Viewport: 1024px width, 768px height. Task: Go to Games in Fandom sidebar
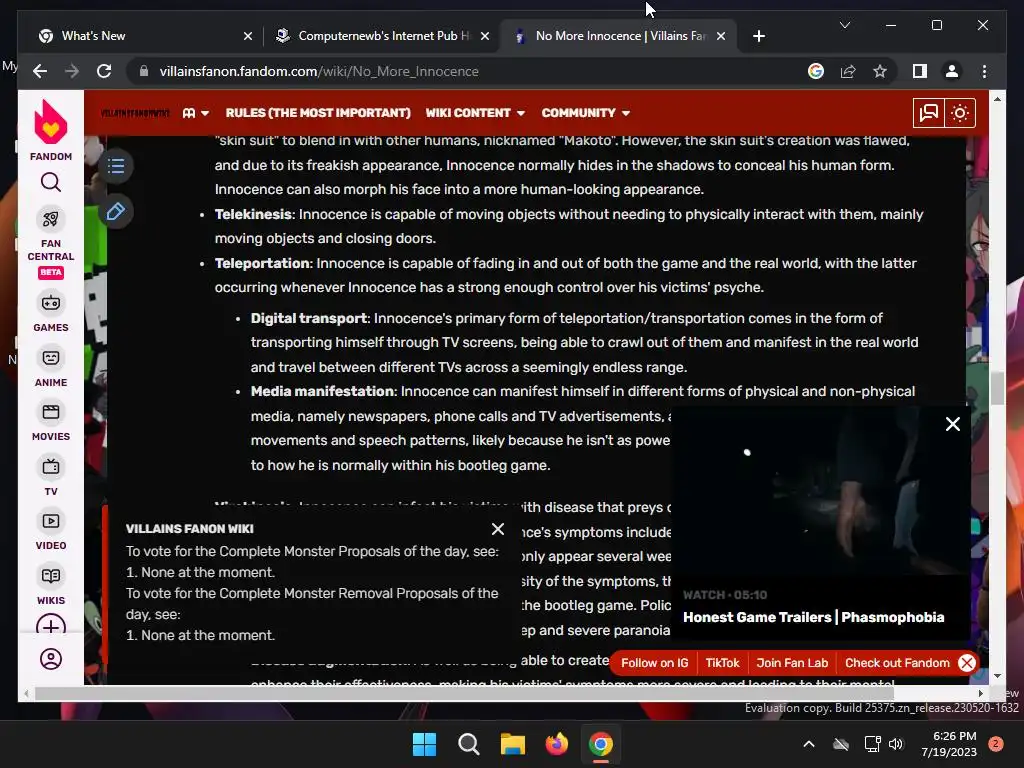tap(50, 312)
